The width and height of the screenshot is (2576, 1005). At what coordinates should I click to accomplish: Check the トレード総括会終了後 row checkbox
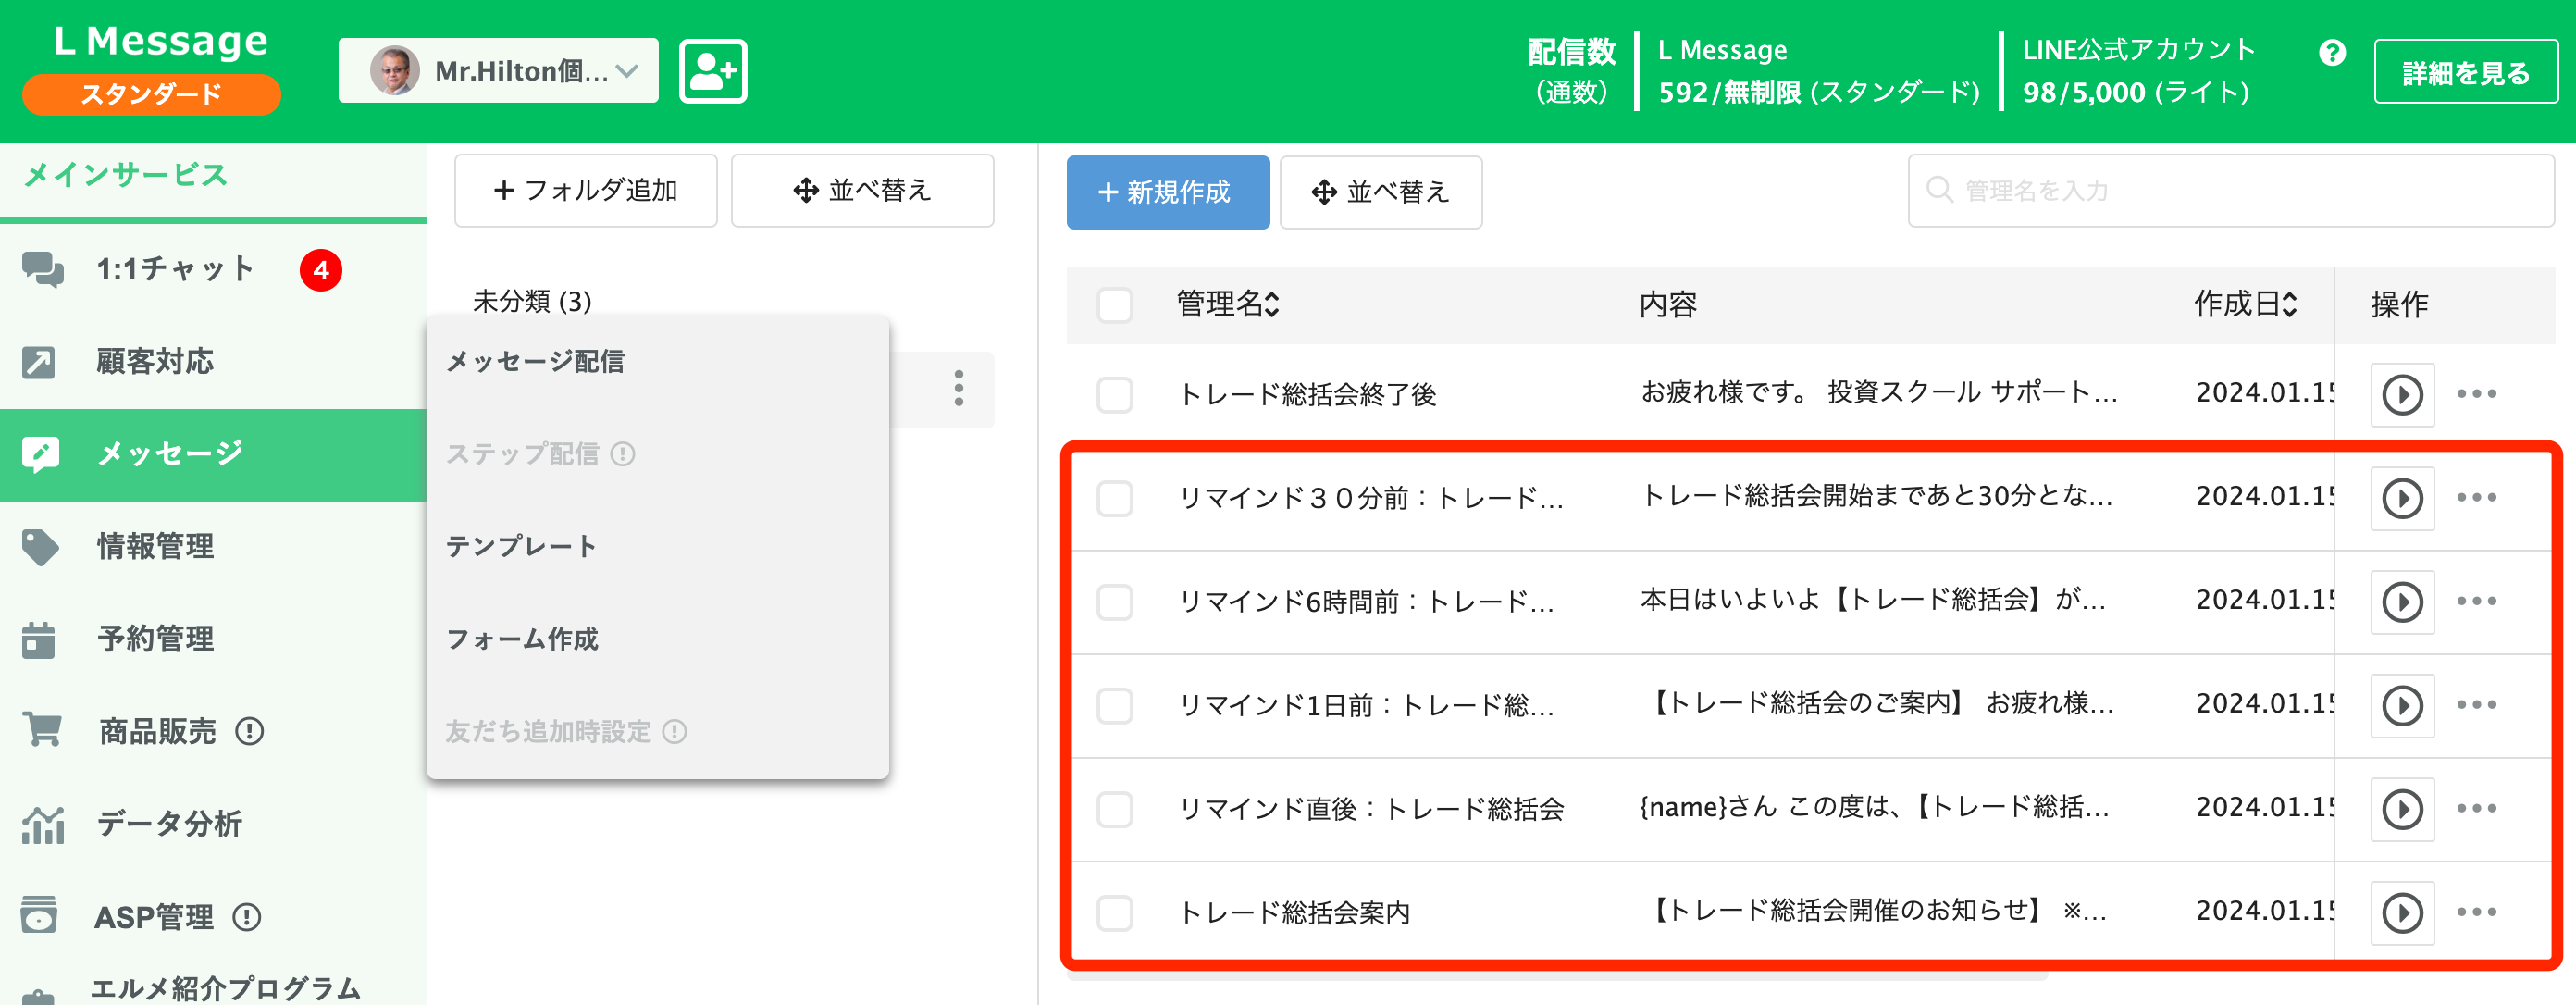click(x=1114, y=394)
